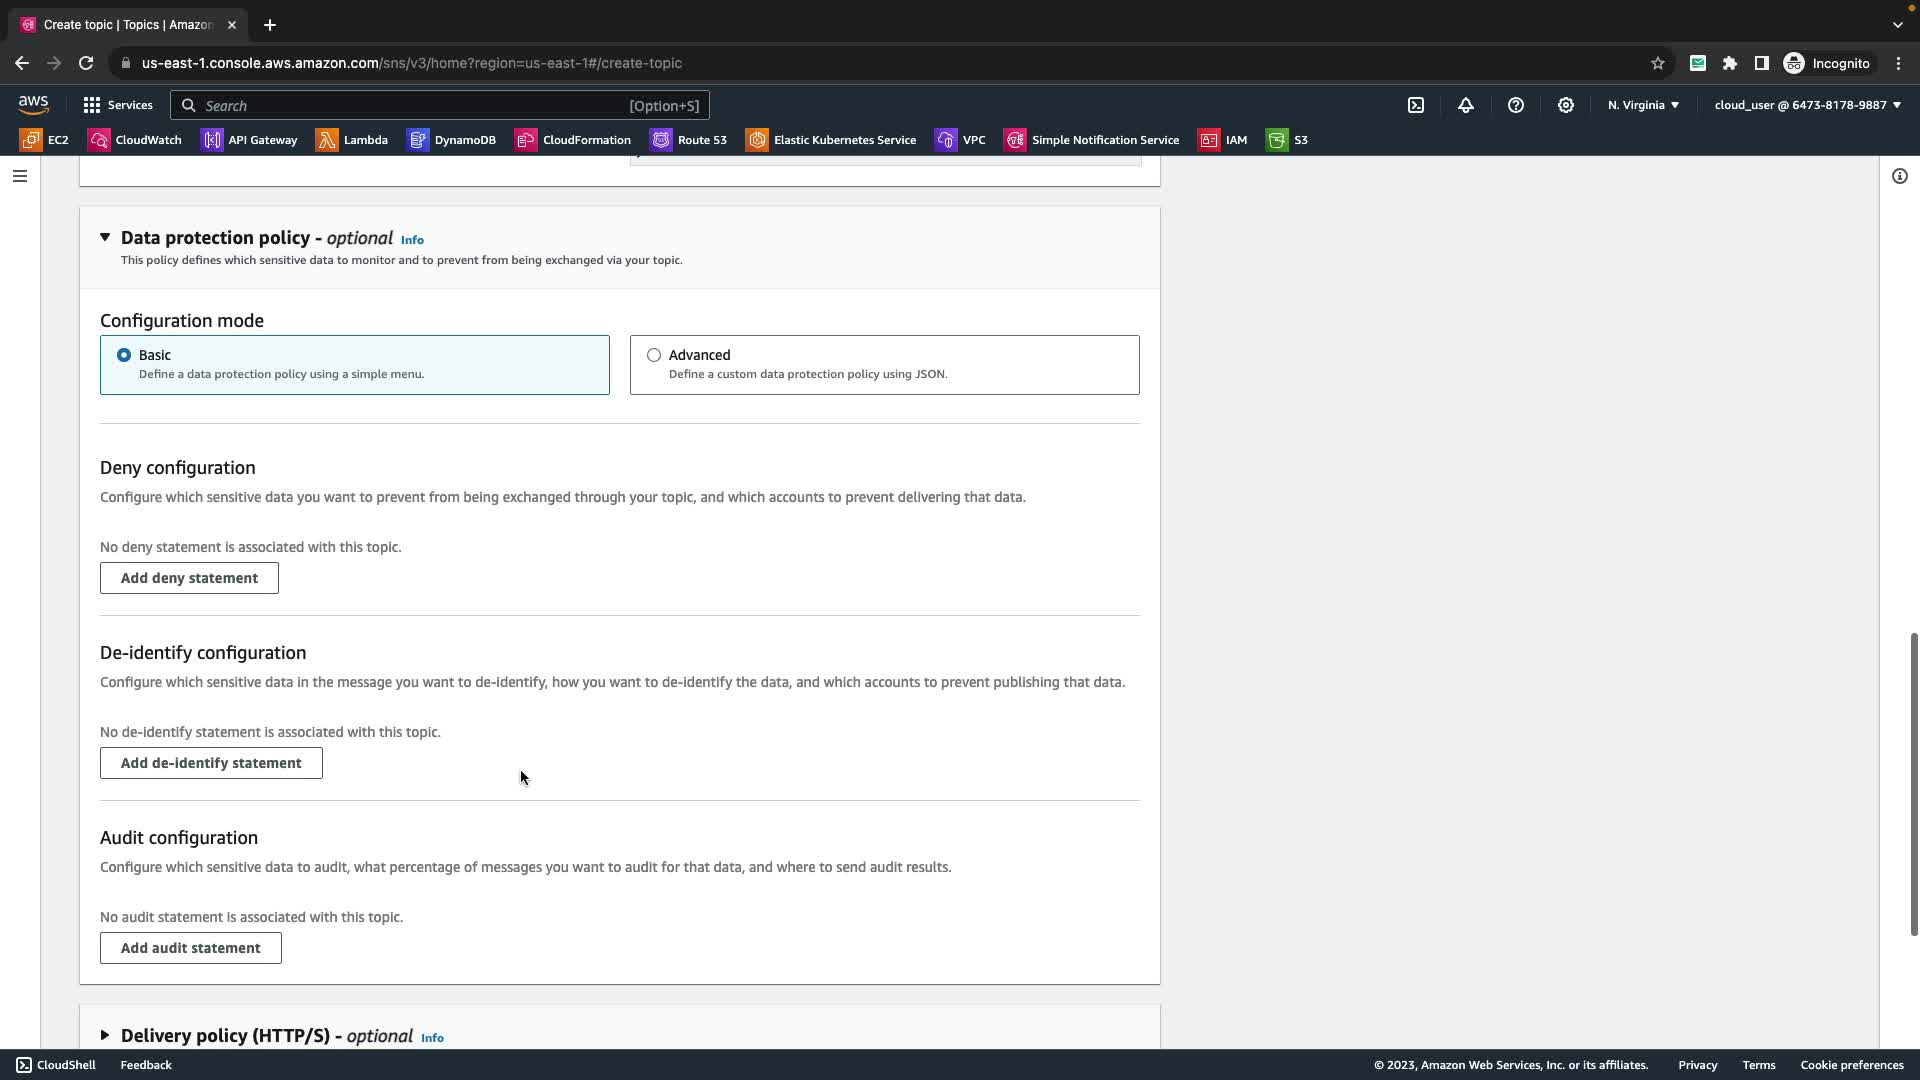Expand Delivery policy (HTTP/S) section
The width and height of the screenshot is (1920, 1080).
(x=105, y=1035)
